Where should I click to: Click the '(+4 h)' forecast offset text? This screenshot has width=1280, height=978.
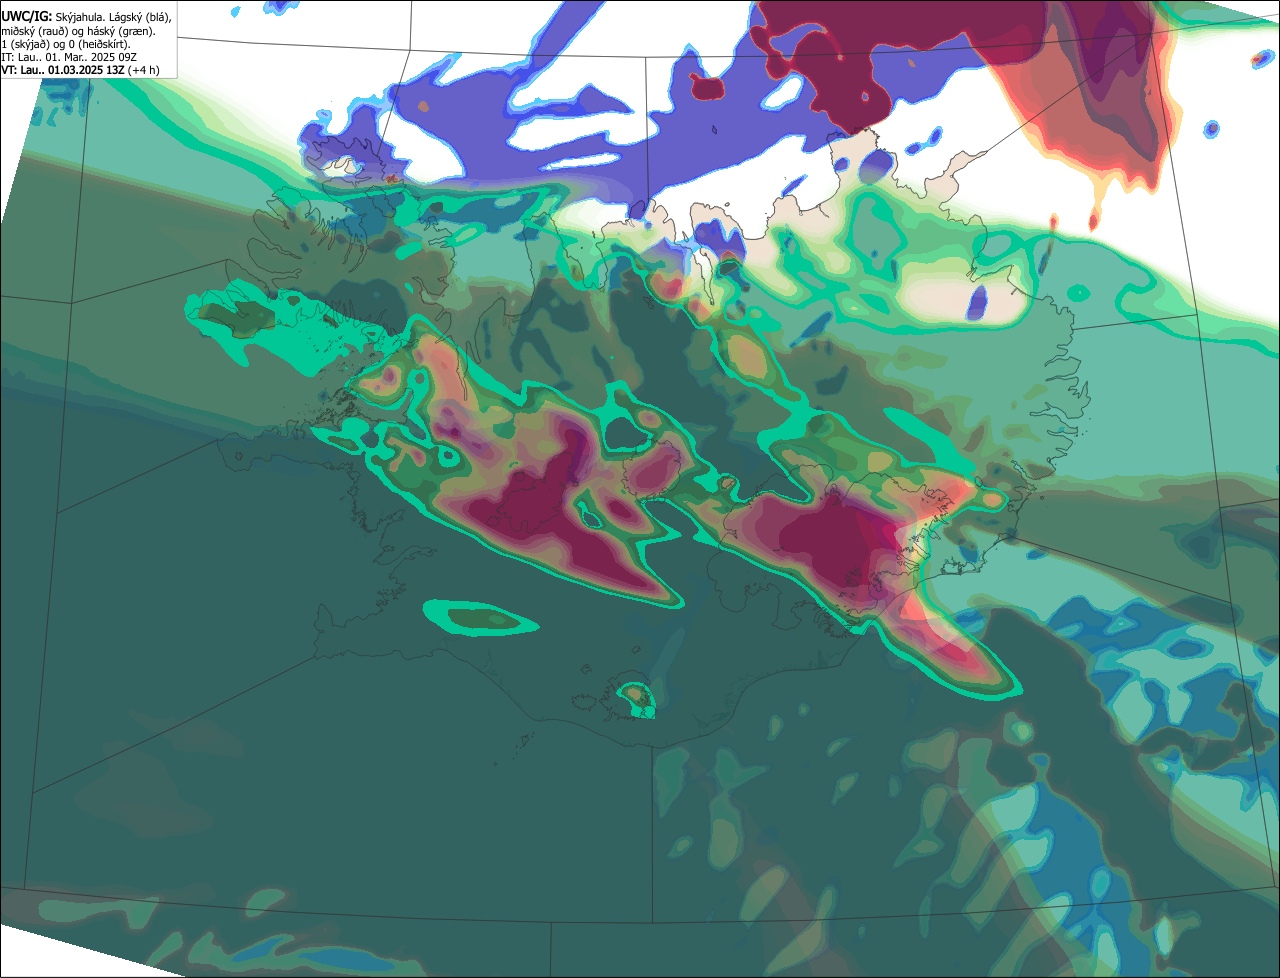(144, 70)
